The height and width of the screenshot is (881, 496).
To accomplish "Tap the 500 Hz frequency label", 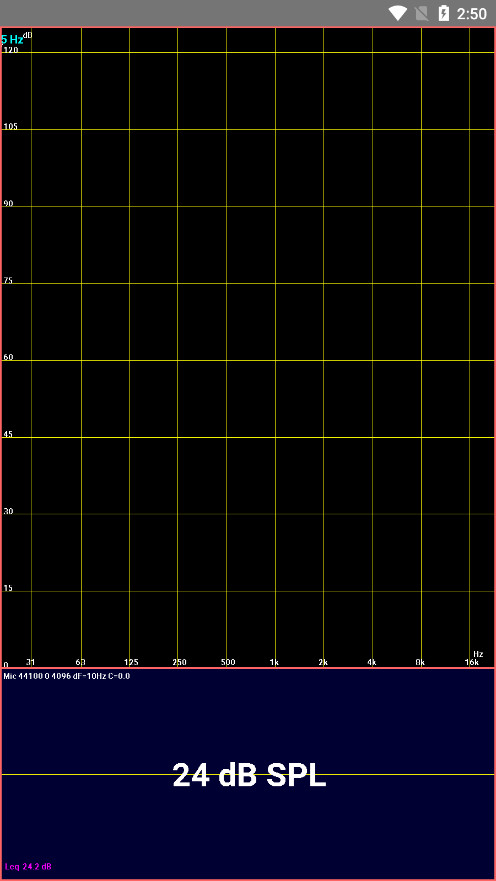I will [228, 662].
